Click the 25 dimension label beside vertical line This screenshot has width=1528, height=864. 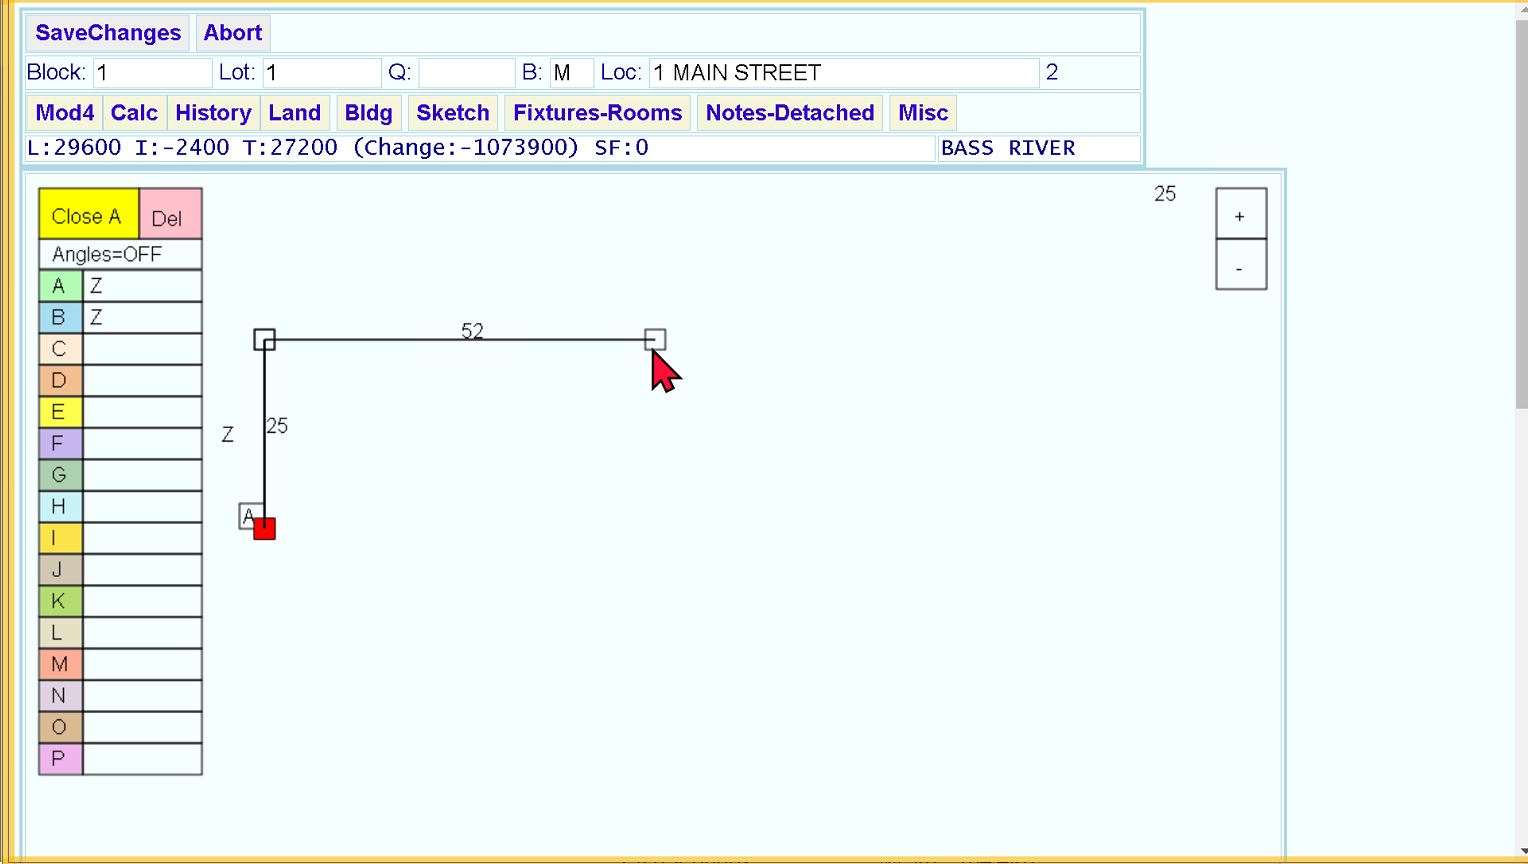(277, 426)
